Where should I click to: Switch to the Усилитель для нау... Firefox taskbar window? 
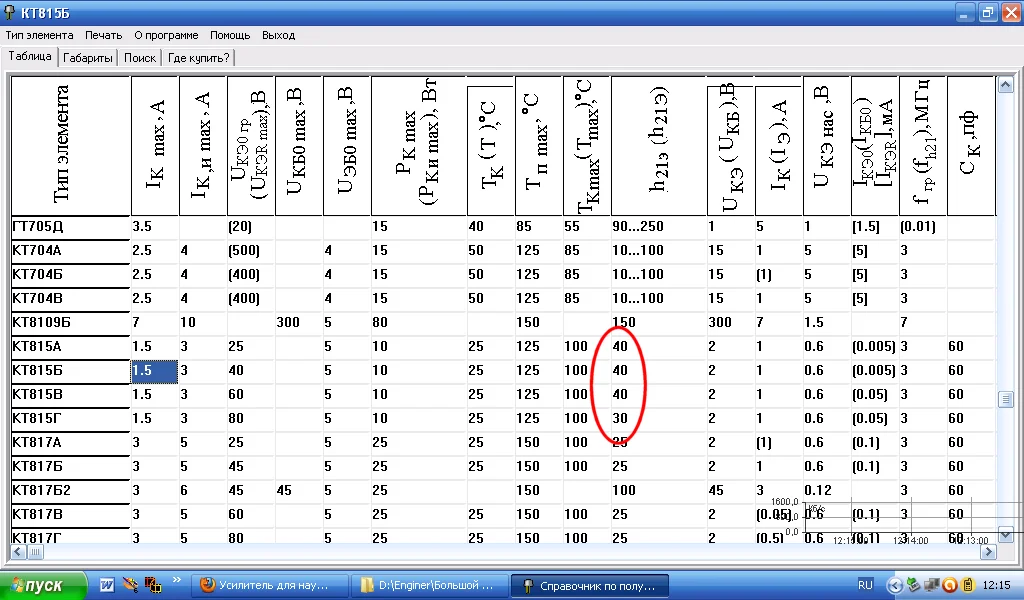click(x=269, y=586)
